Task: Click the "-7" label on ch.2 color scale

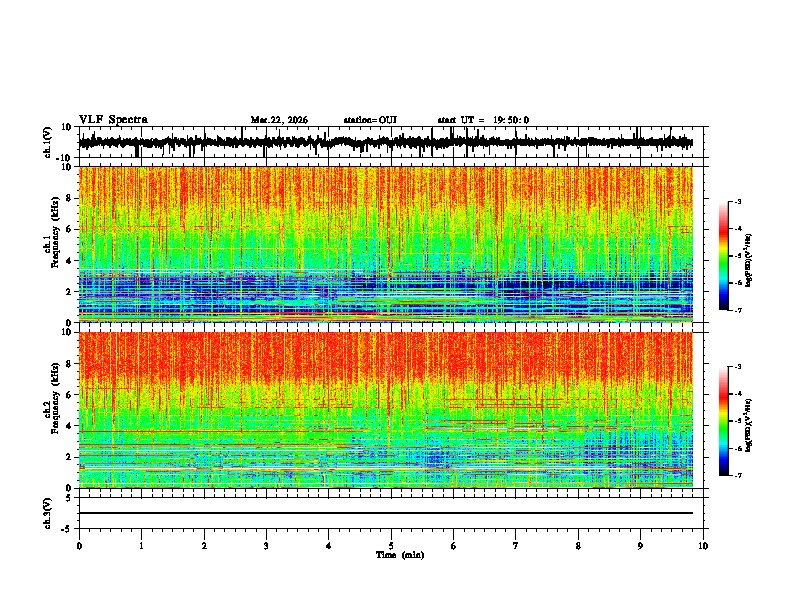Action: coord(738,475)
